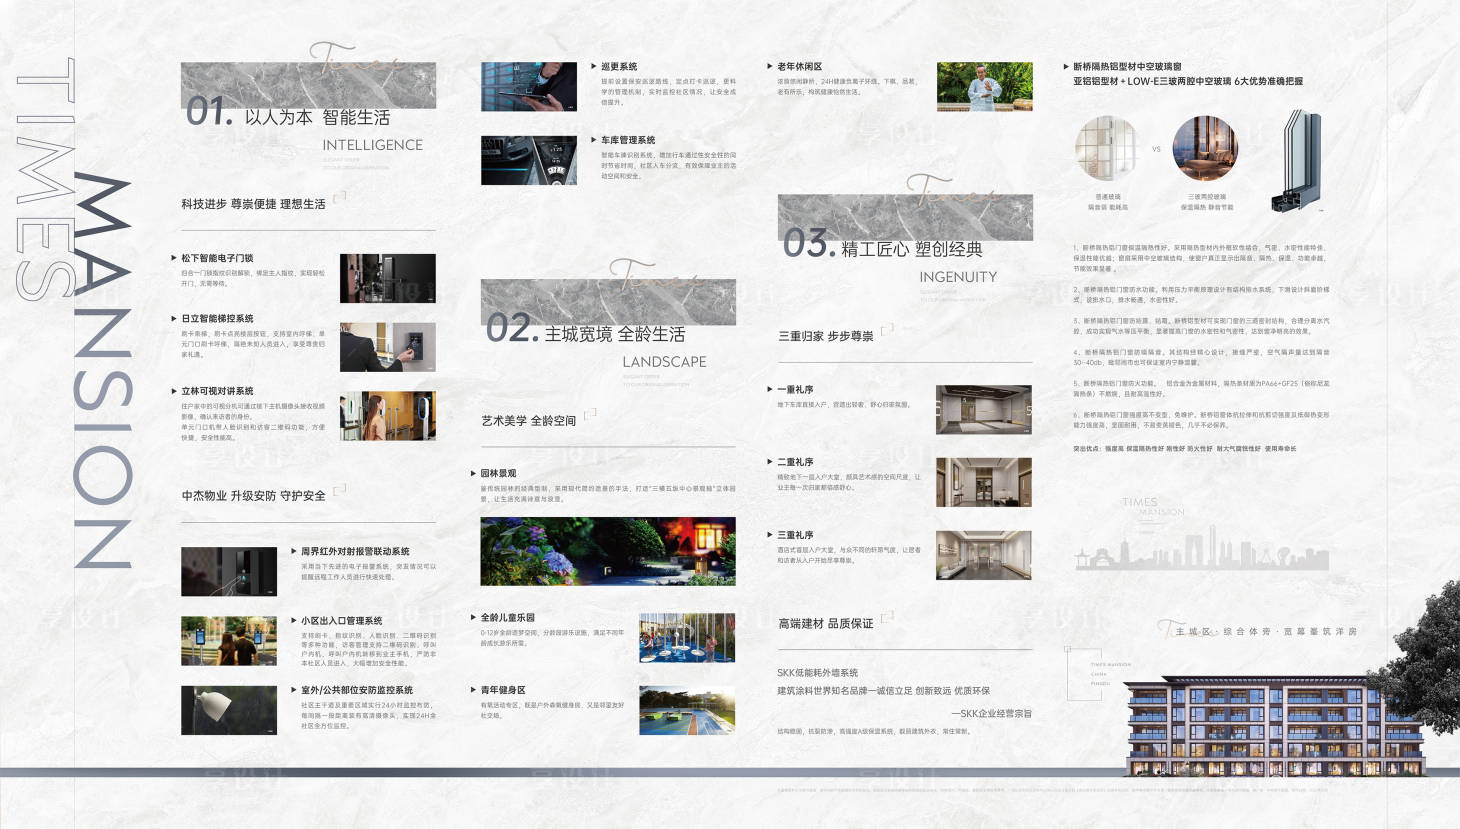Click the round 三玻两腔玻璃 bedroom image
Viewport: 1460px width, 829px height.
coord(1205,149)
